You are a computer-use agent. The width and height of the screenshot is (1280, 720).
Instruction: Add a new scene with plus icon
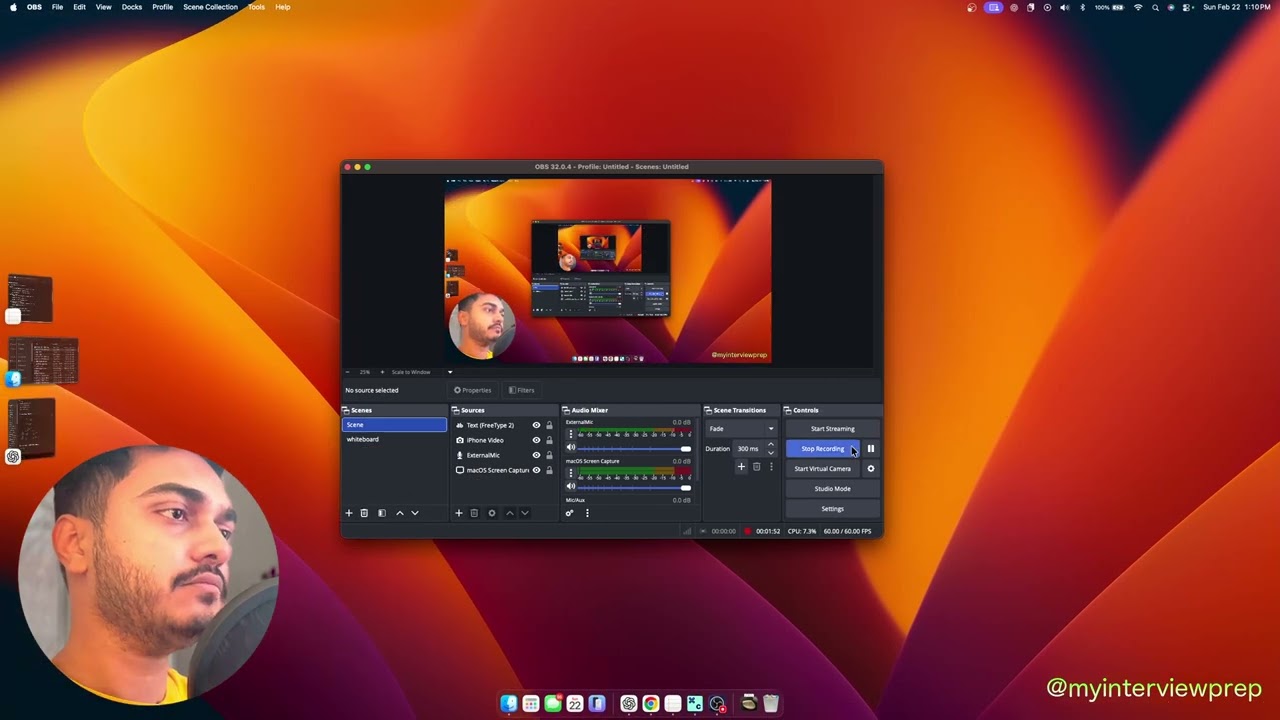pyautogui.click(x=349, y=513)
